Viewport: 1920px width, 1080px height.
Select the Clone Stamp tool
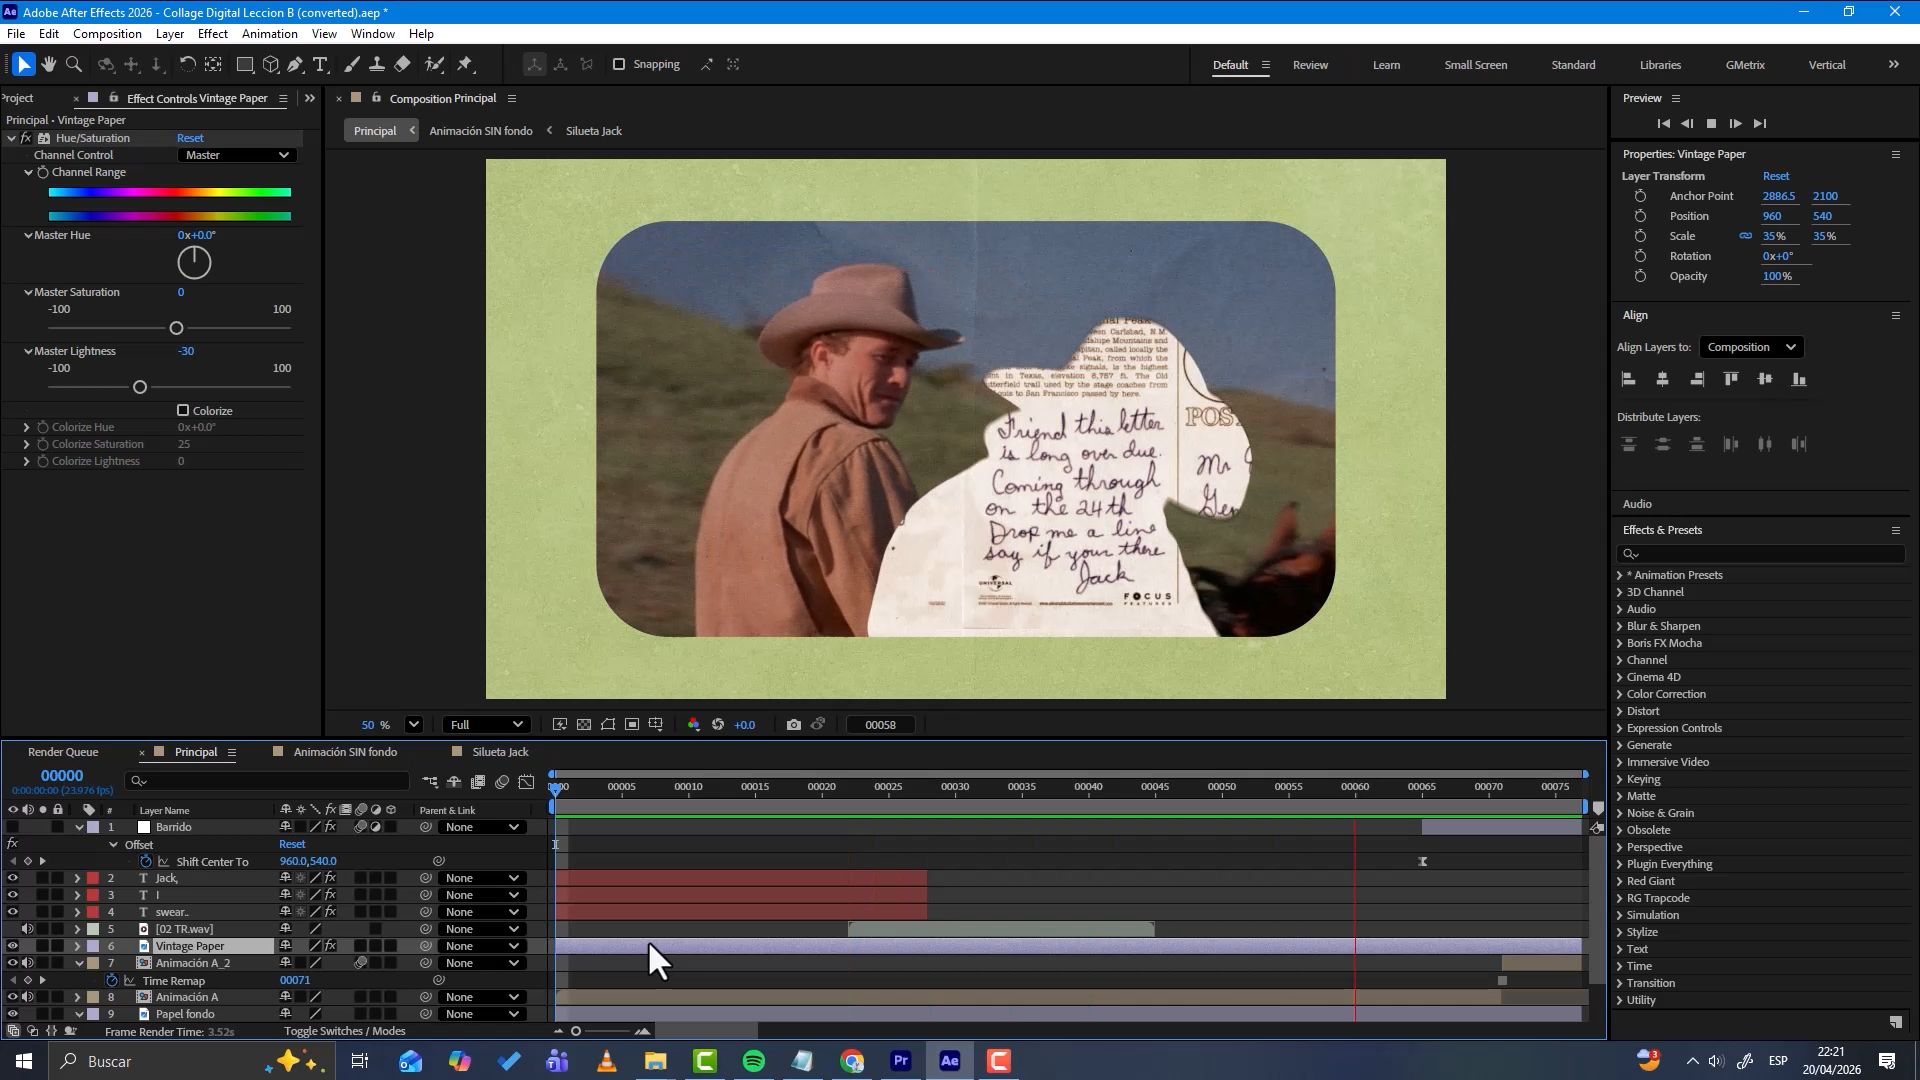(377, 65)
